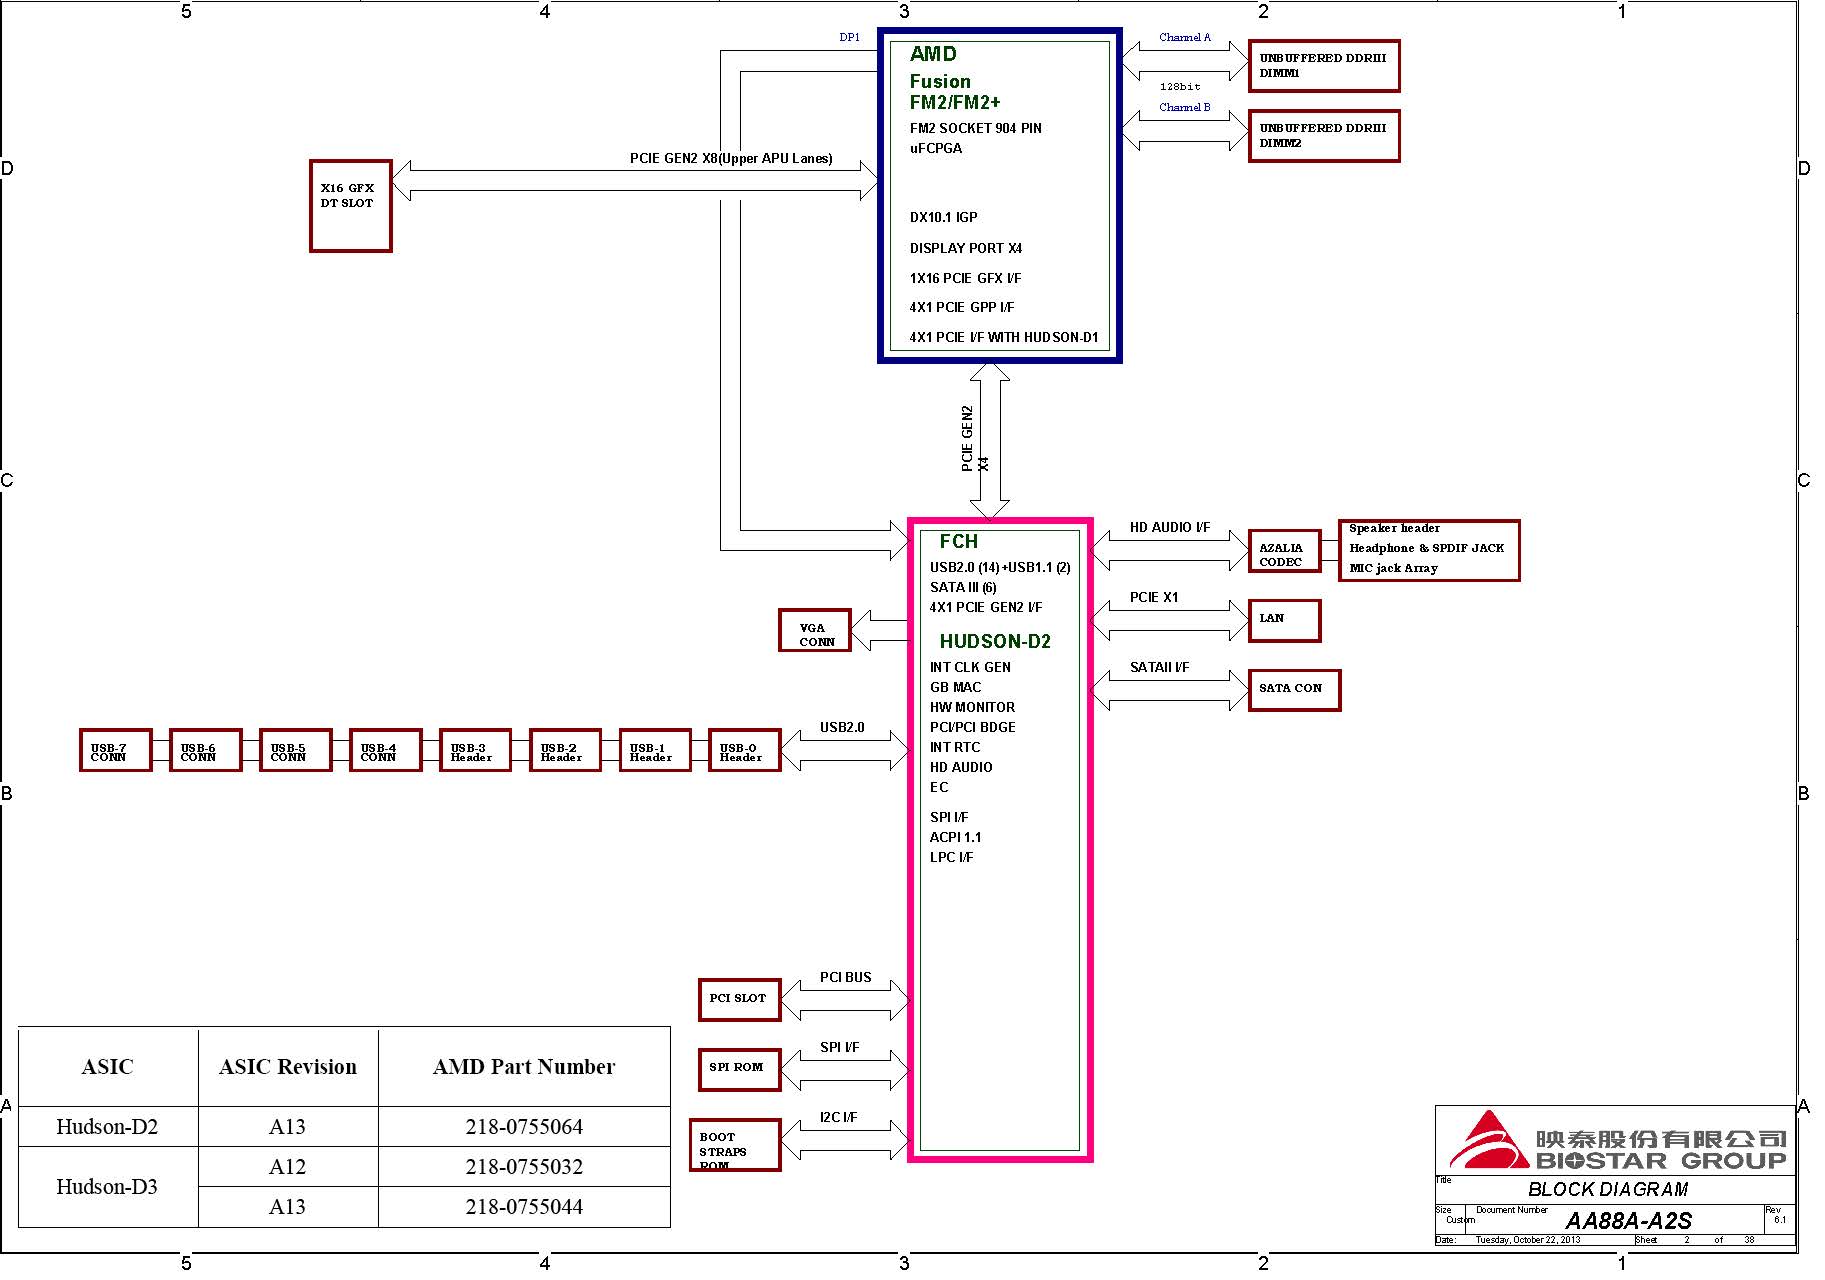Click the AMD Fusion FM2/FM2+ heading

click(x=954, y=79)
